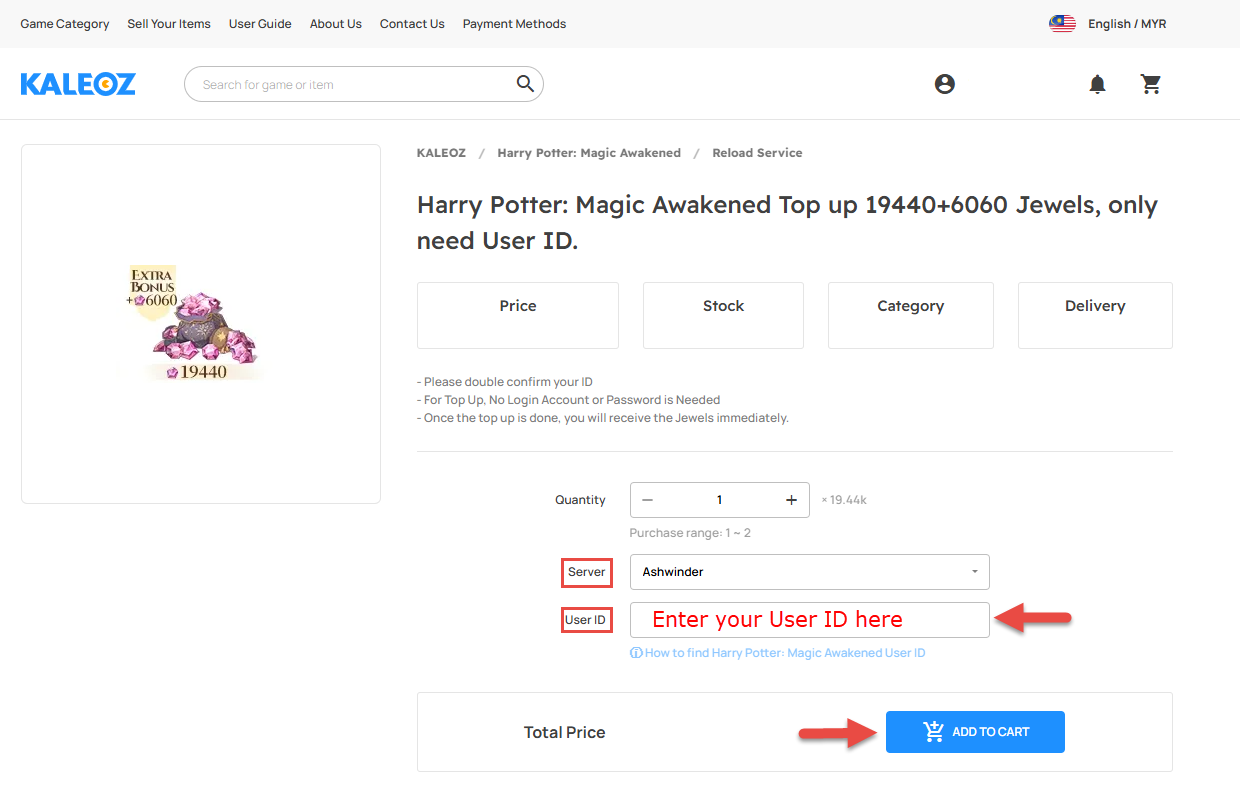Open Payment Methods page
This screenshot has height=787, width=1240.
514,24
